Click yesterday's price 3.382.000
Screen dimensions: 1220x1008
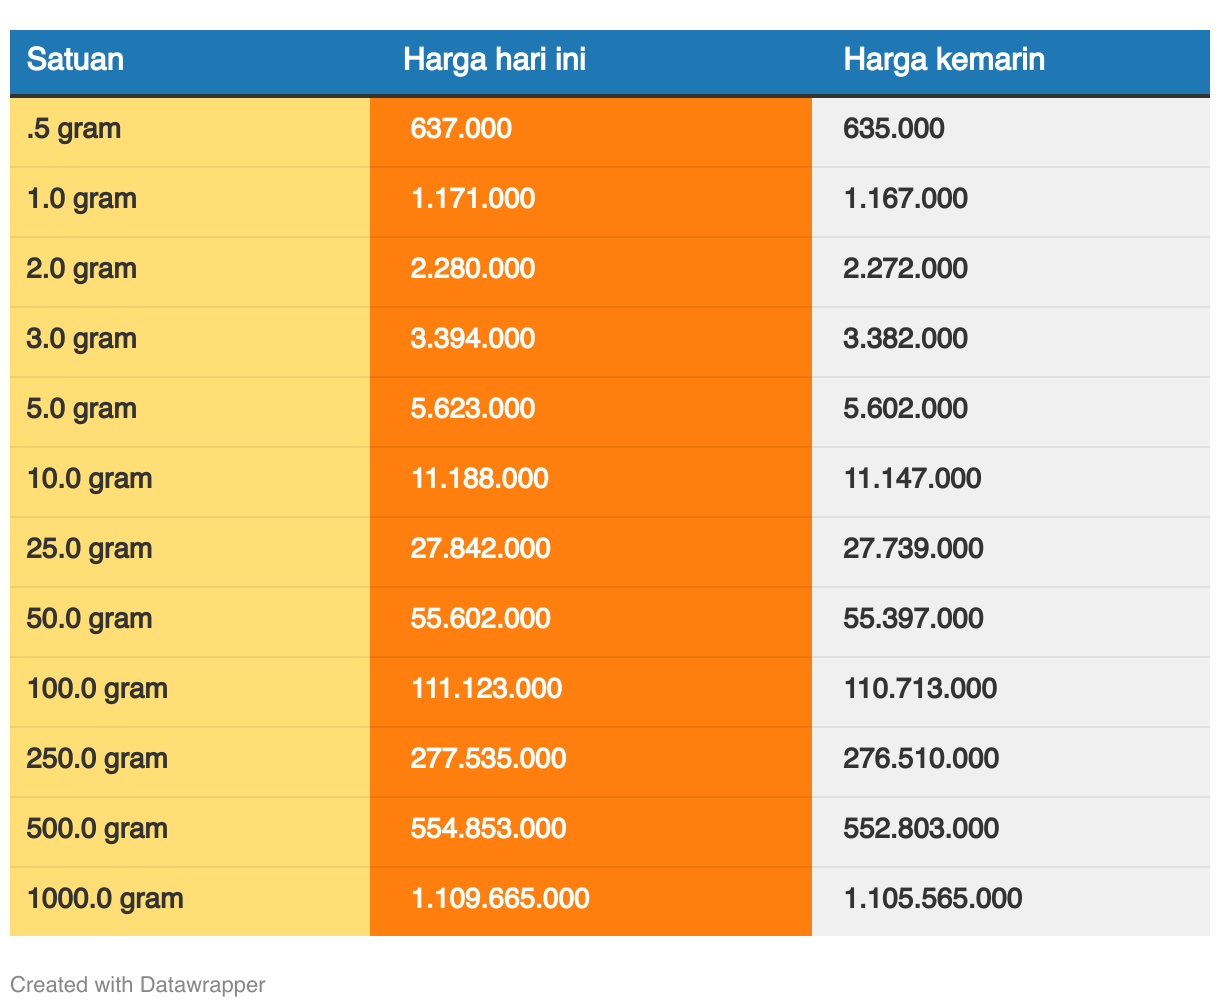click(905, 339)
